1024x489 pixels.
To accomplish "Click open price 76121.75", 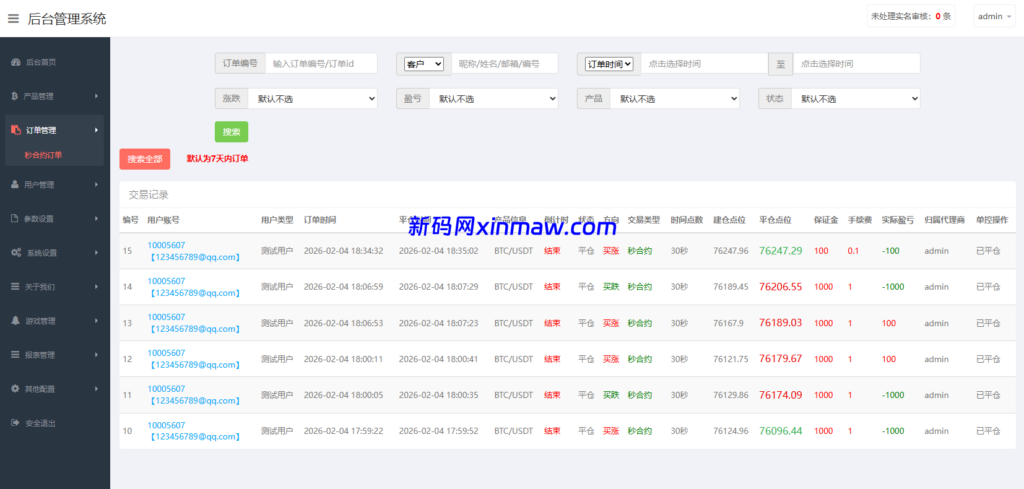I will pos(731,358).
